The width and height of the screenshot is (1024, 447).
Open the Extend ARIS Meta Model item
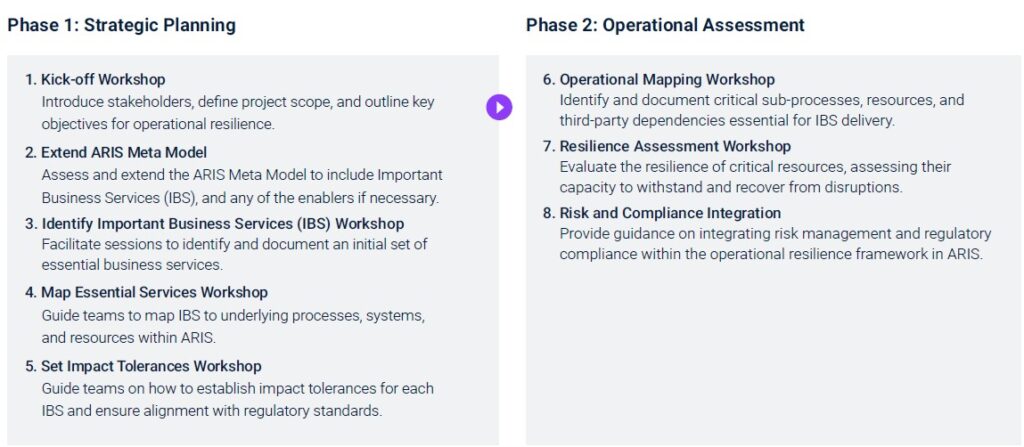pyautogui.click(x=116, y=153)
